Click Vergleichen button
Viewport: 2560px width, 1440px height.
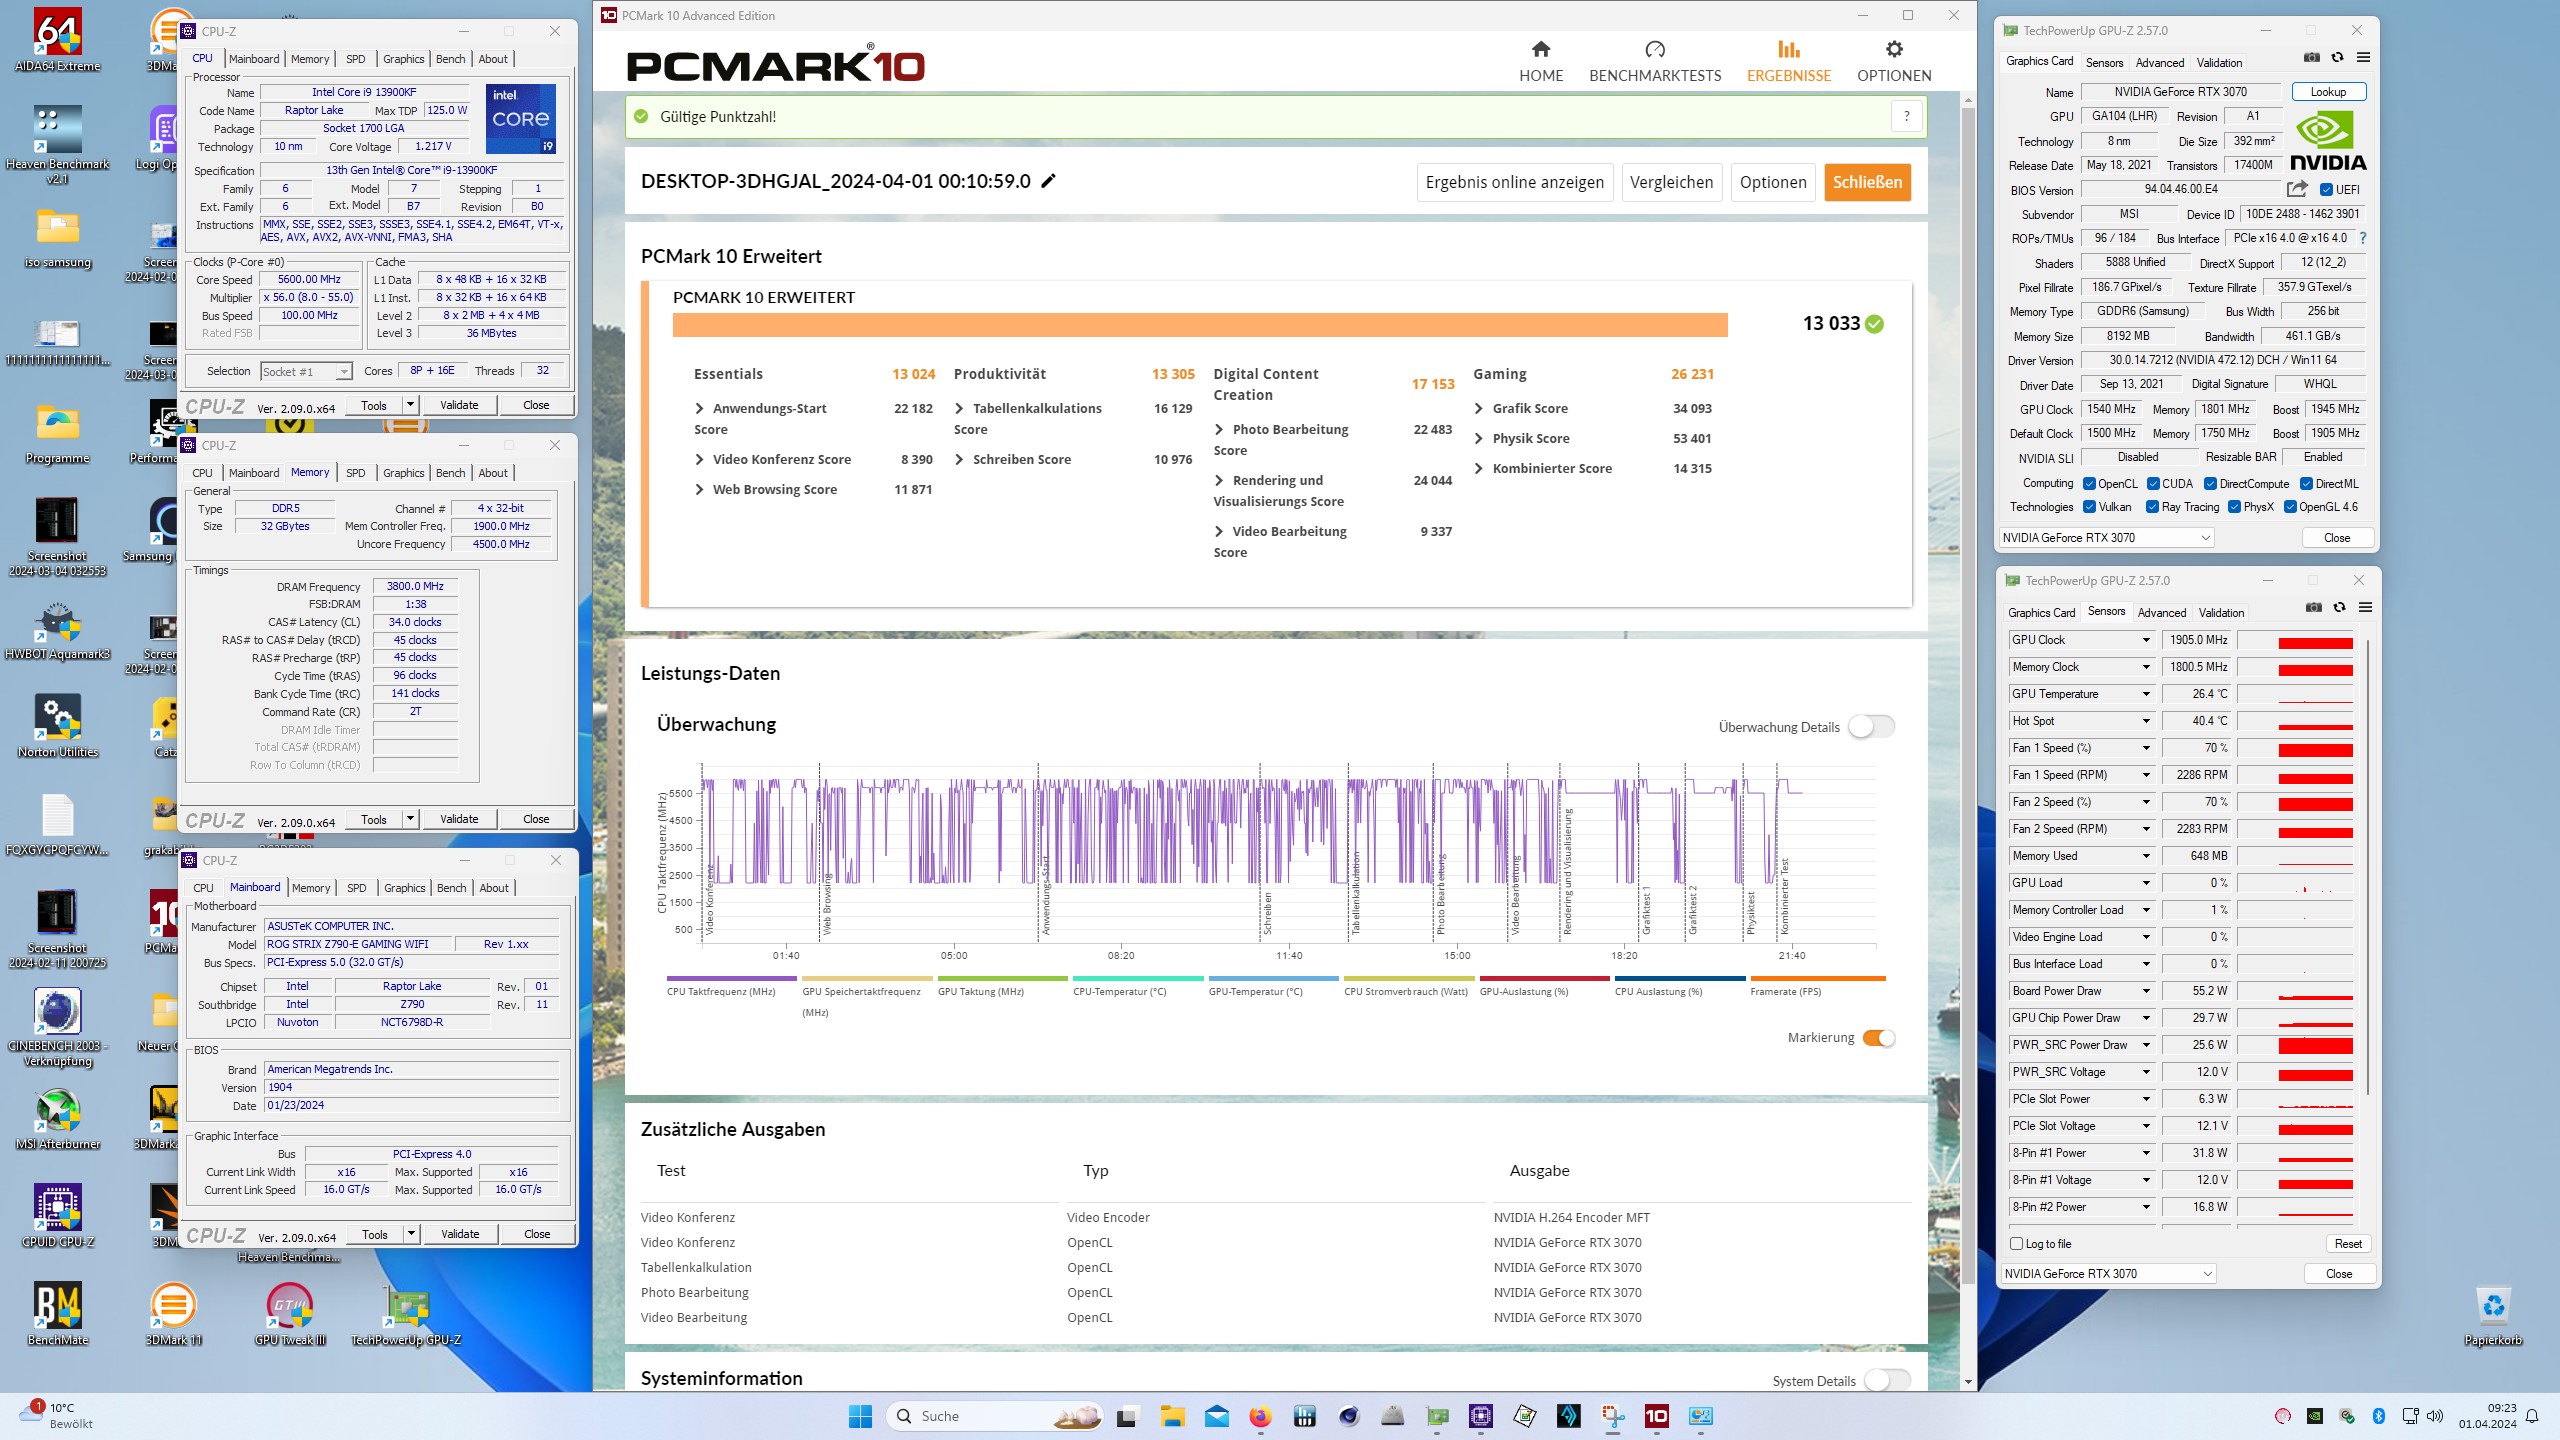(x=1671, y=182)
